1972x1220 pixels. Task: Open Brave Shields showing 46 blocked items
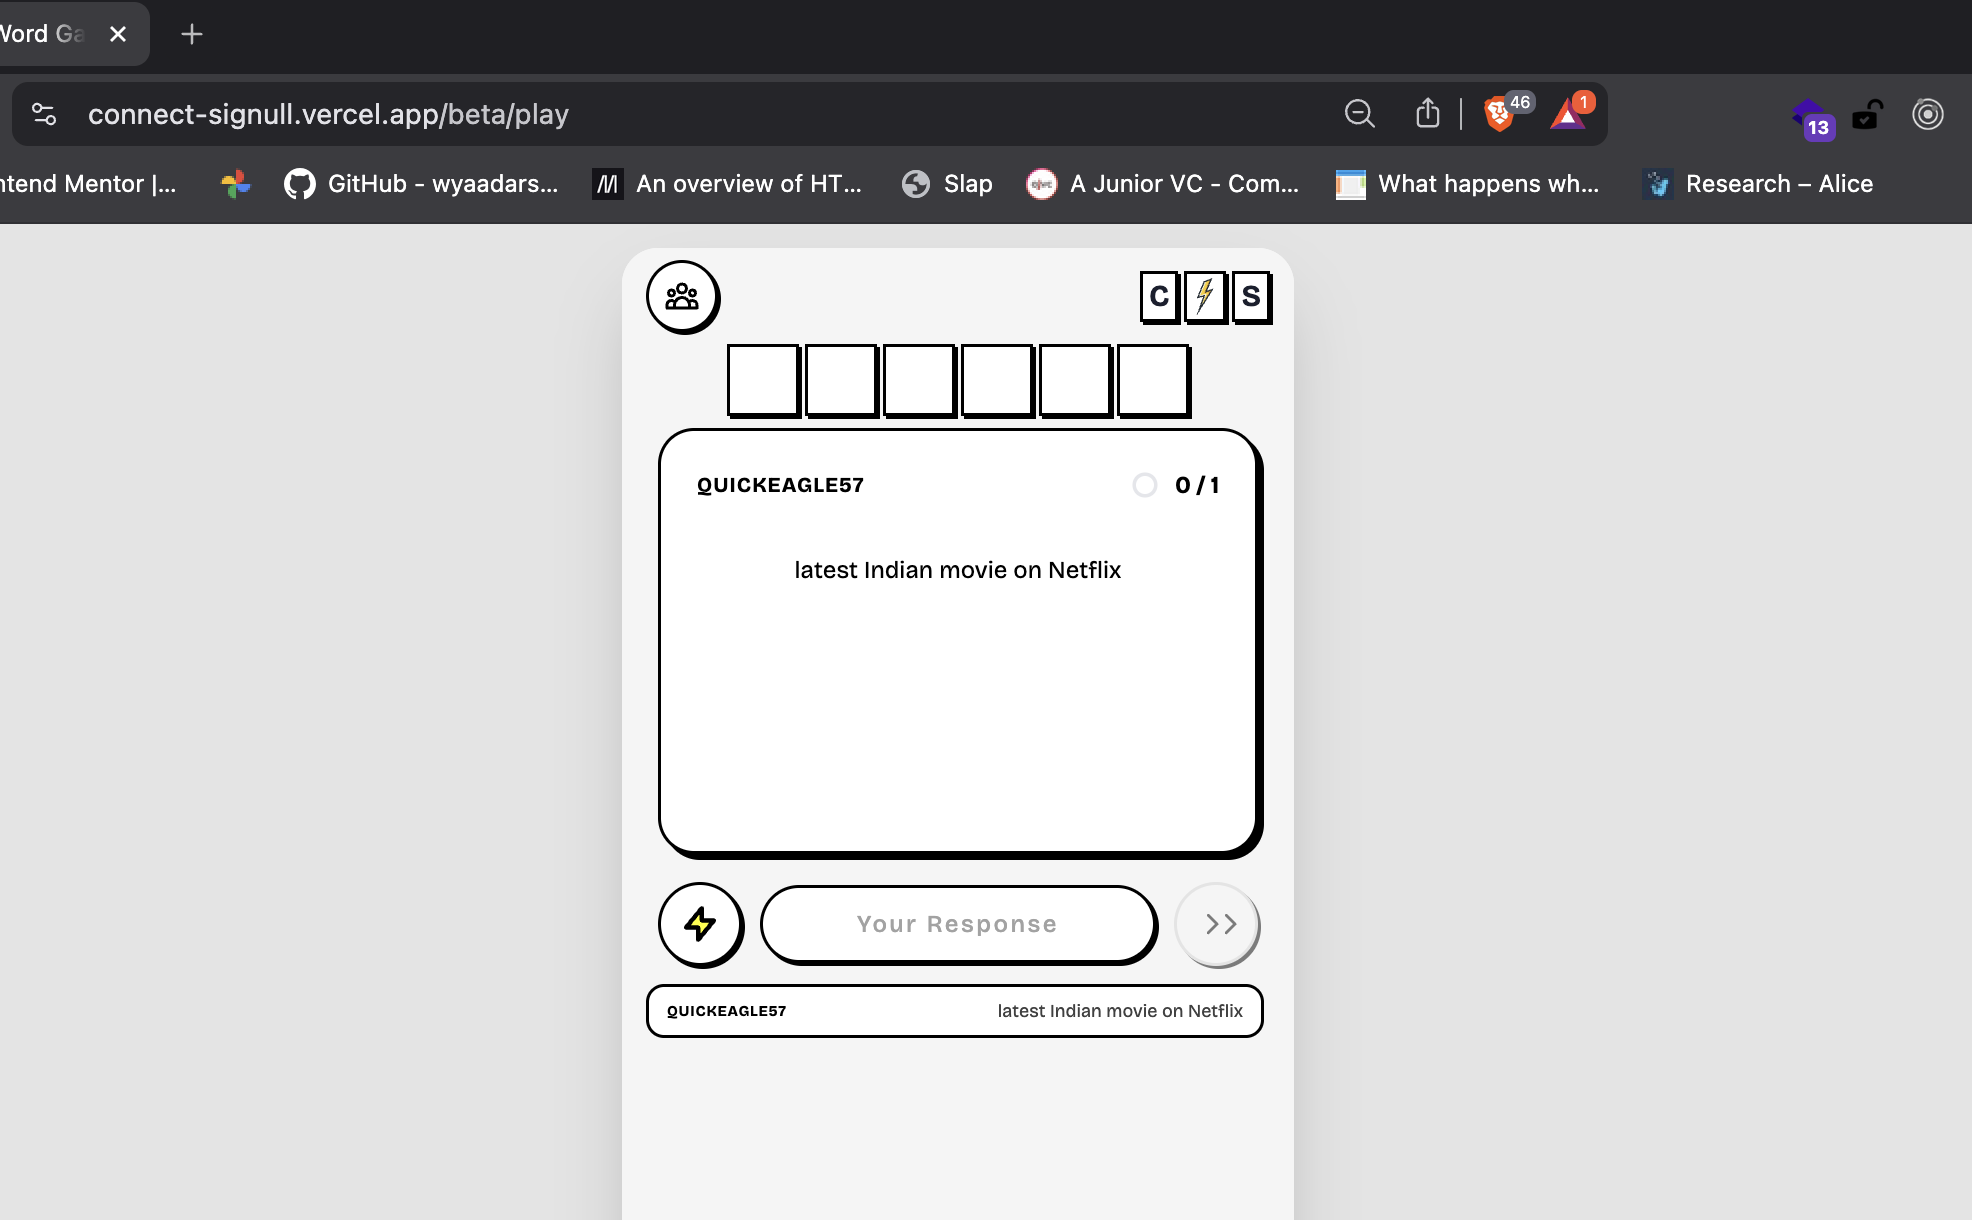[1501, 113]
